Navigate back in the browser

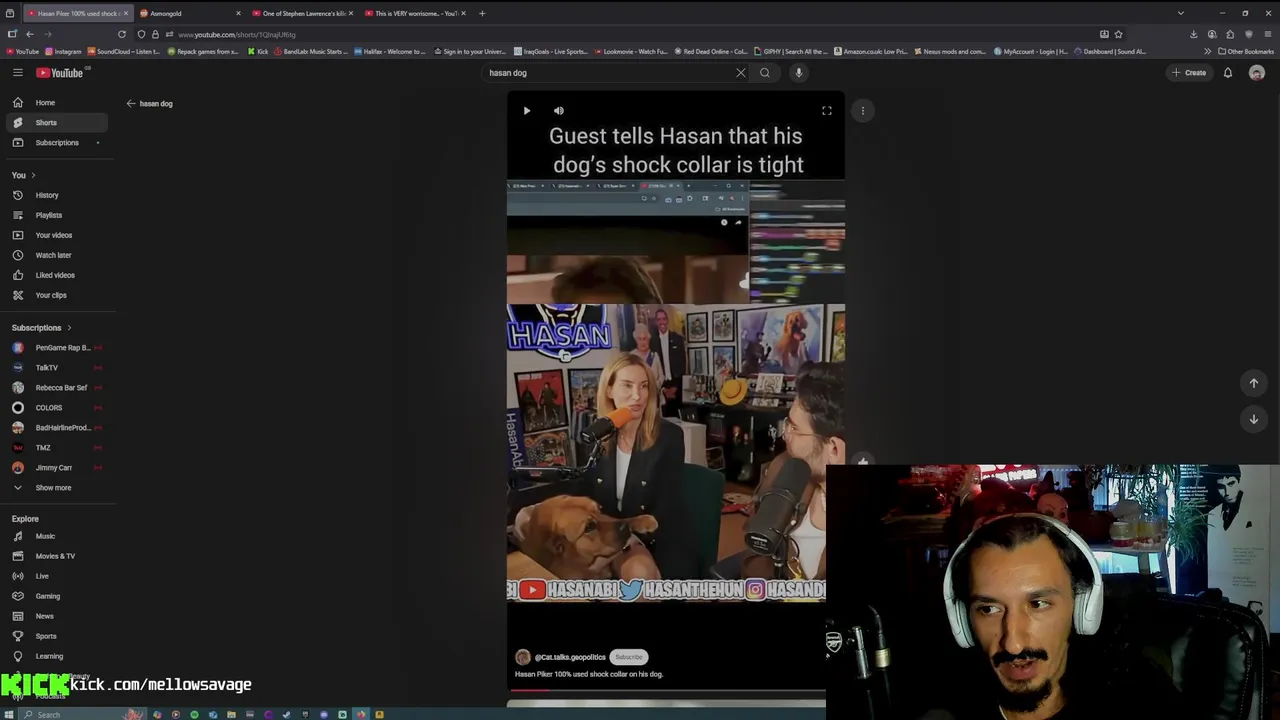tap(29, 34)
